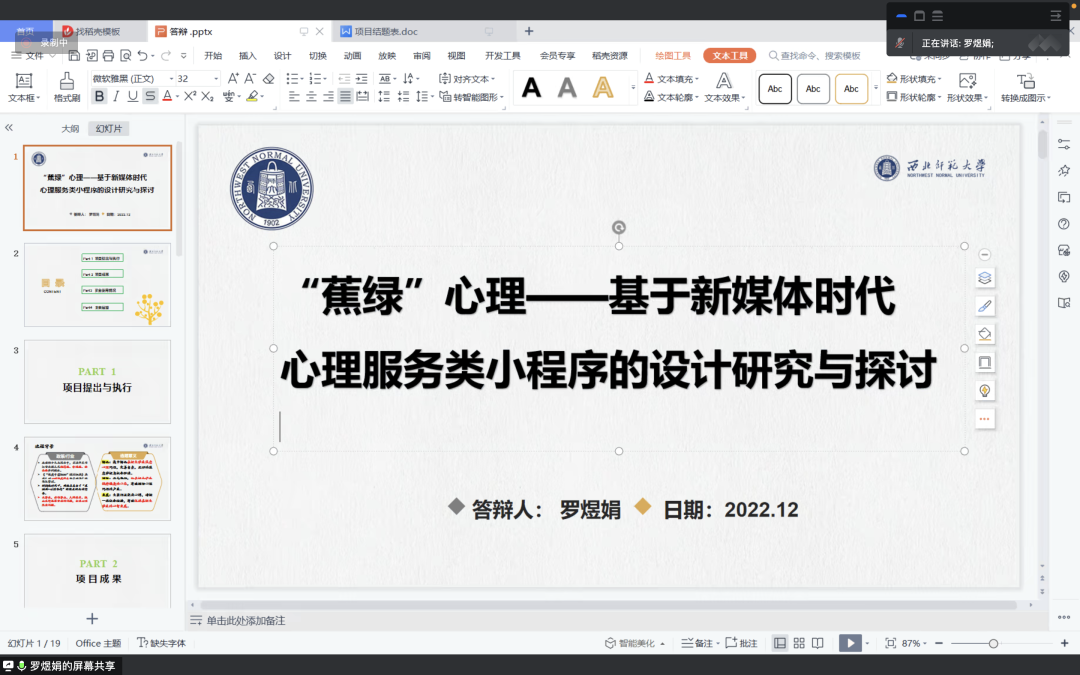This screenshot has height=675, width=1080.
Task: Open the font size dropdown
Action: pos(215,78)
